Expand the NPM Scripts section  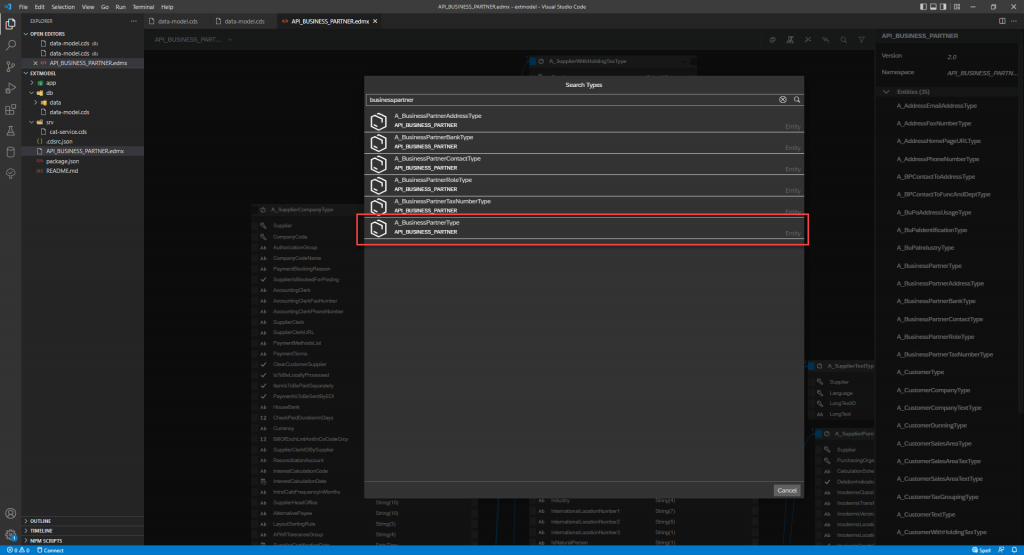pos(26,541)
